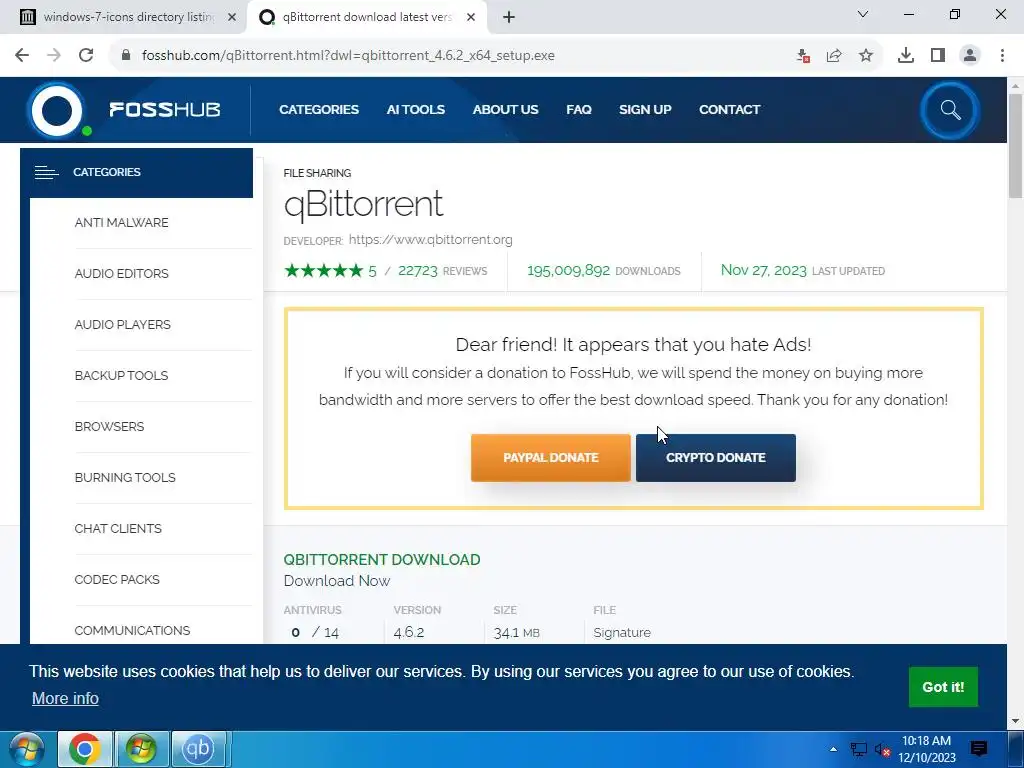Click the page vertical scrollbar thumb
Viewport: 1024px width, 768px height.
coord(1016,145)
